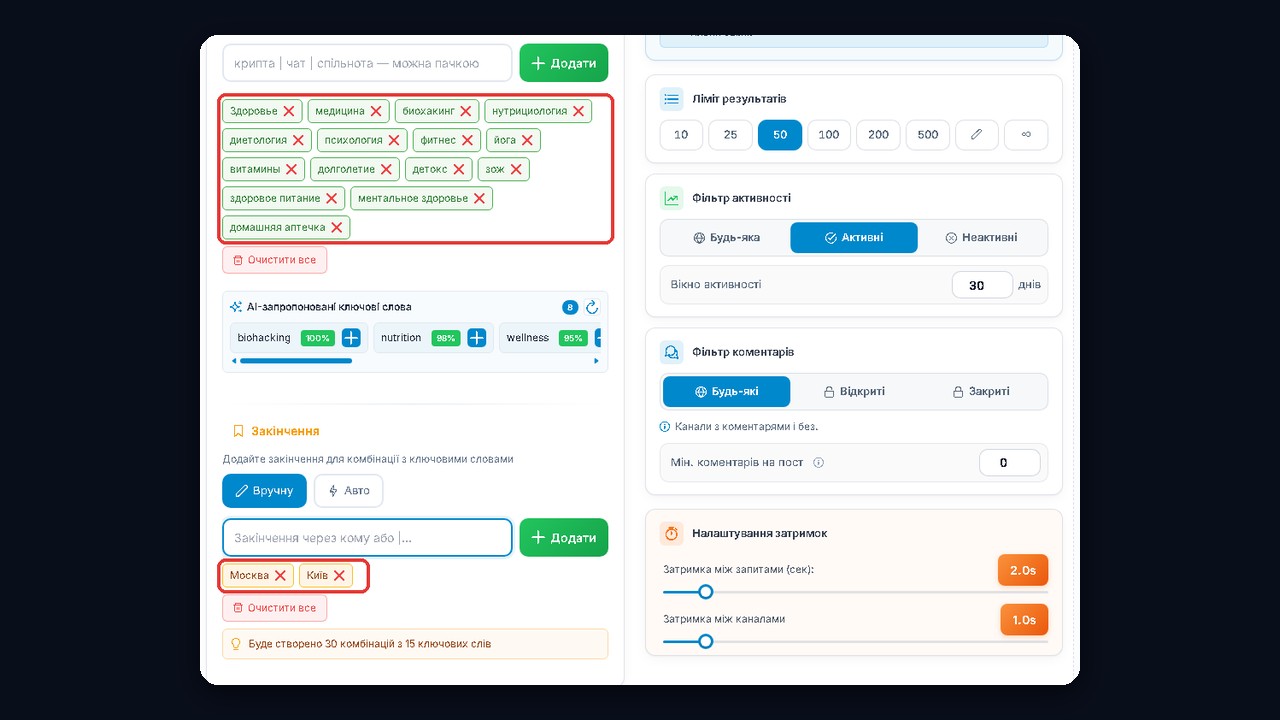Delete the фитнес keyword tag
1280x720 pixels.
[x=467, y=140]
